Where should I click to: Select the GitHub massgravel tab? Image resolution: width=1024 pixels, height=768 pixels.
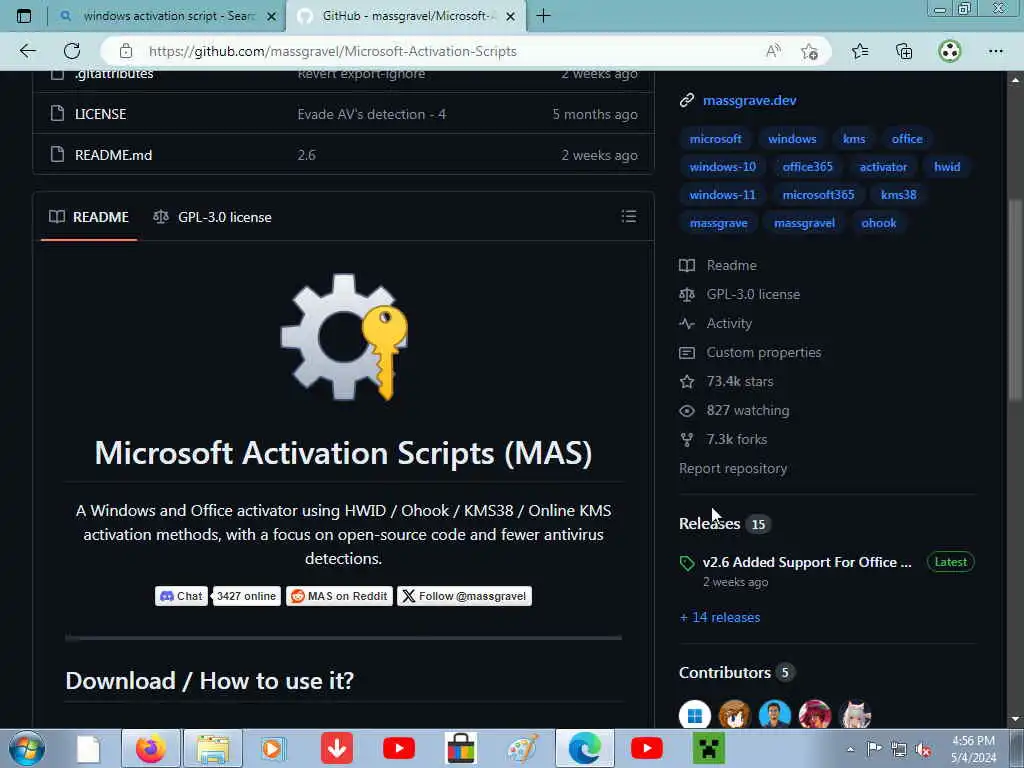pyautogui.click(x=406, y=16)
